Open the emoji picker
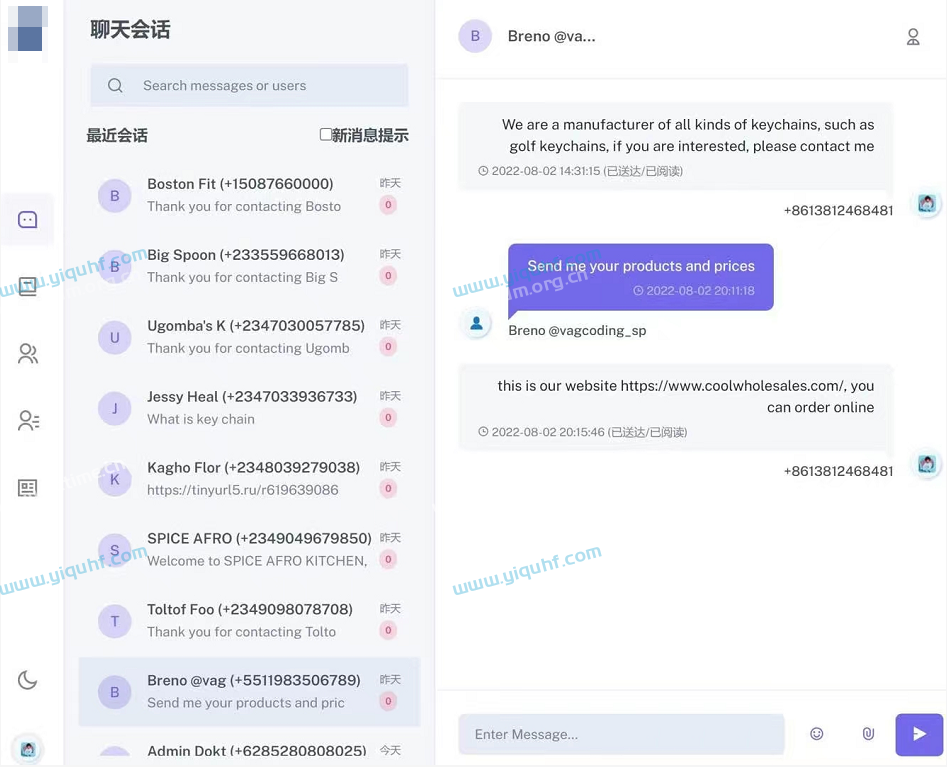 [x=817, y=734]
